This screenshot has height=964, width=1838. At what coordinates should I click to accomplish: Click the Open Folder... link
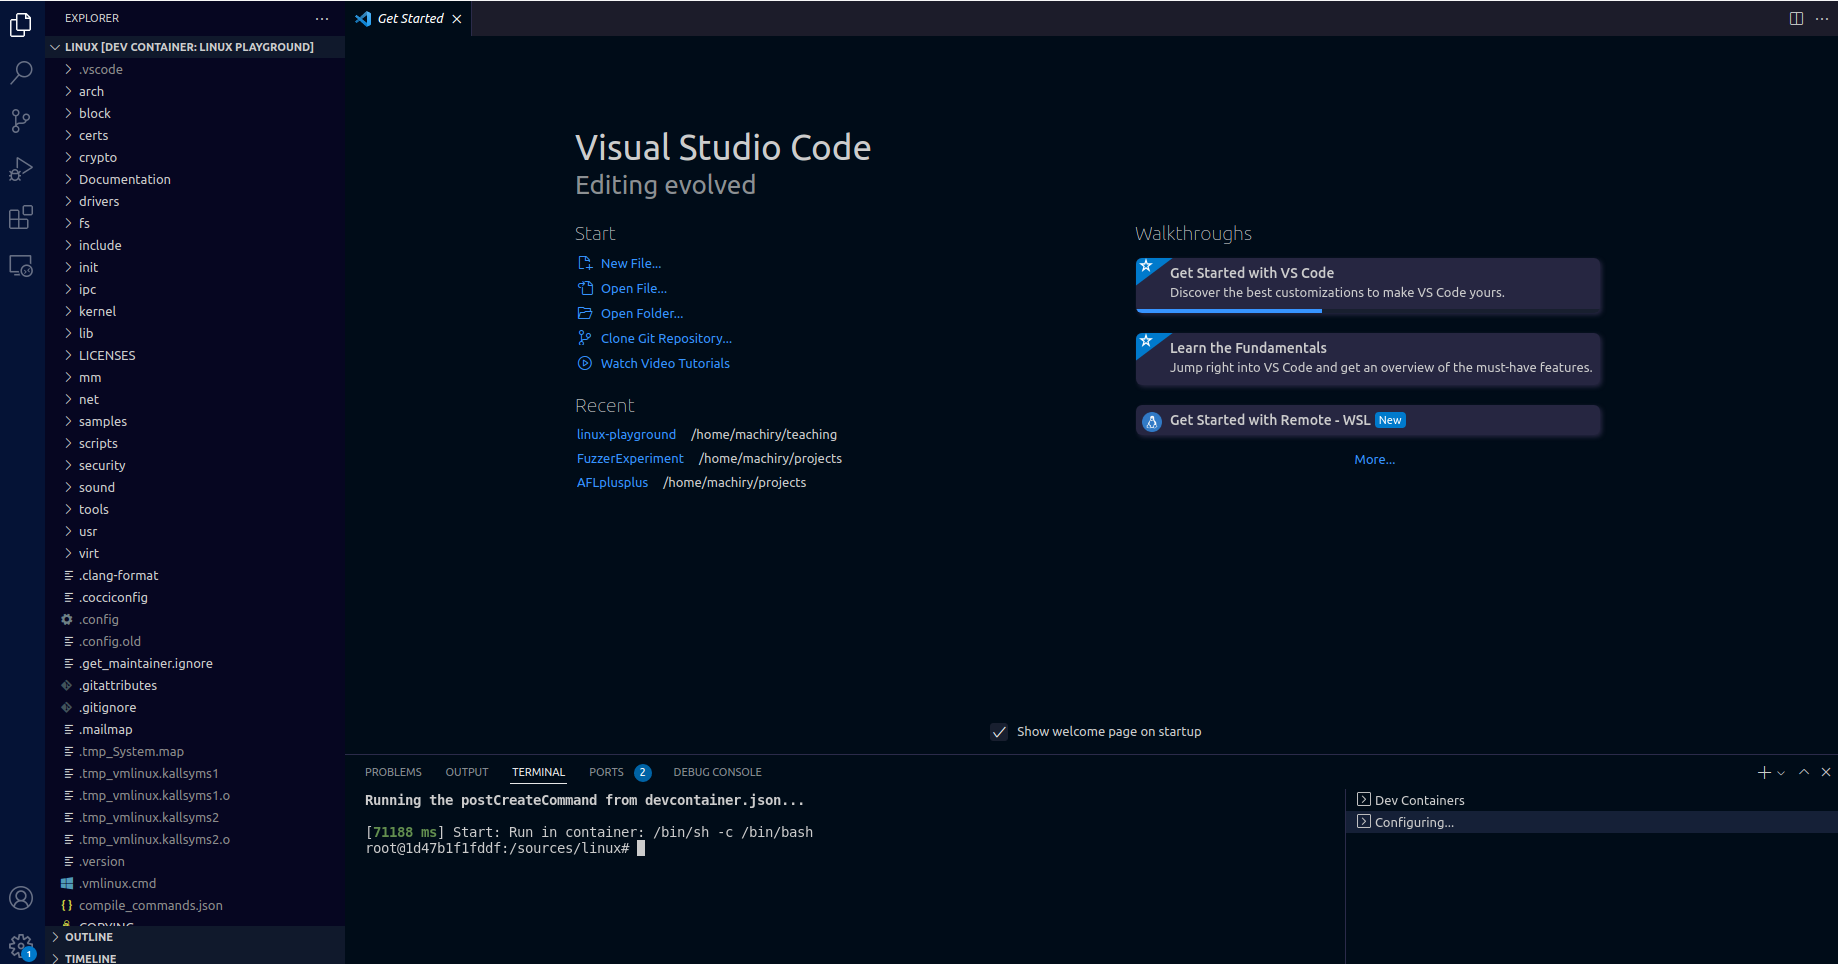click(x=642, y=313)
